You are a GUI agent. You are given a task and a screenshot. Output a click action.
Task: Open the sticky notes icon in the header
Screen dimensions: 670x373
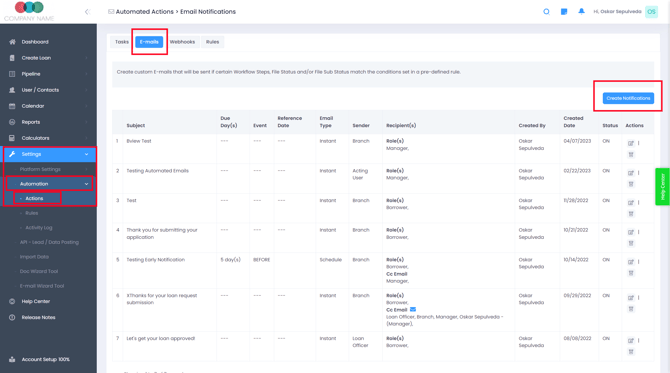[x=564, y=12]
